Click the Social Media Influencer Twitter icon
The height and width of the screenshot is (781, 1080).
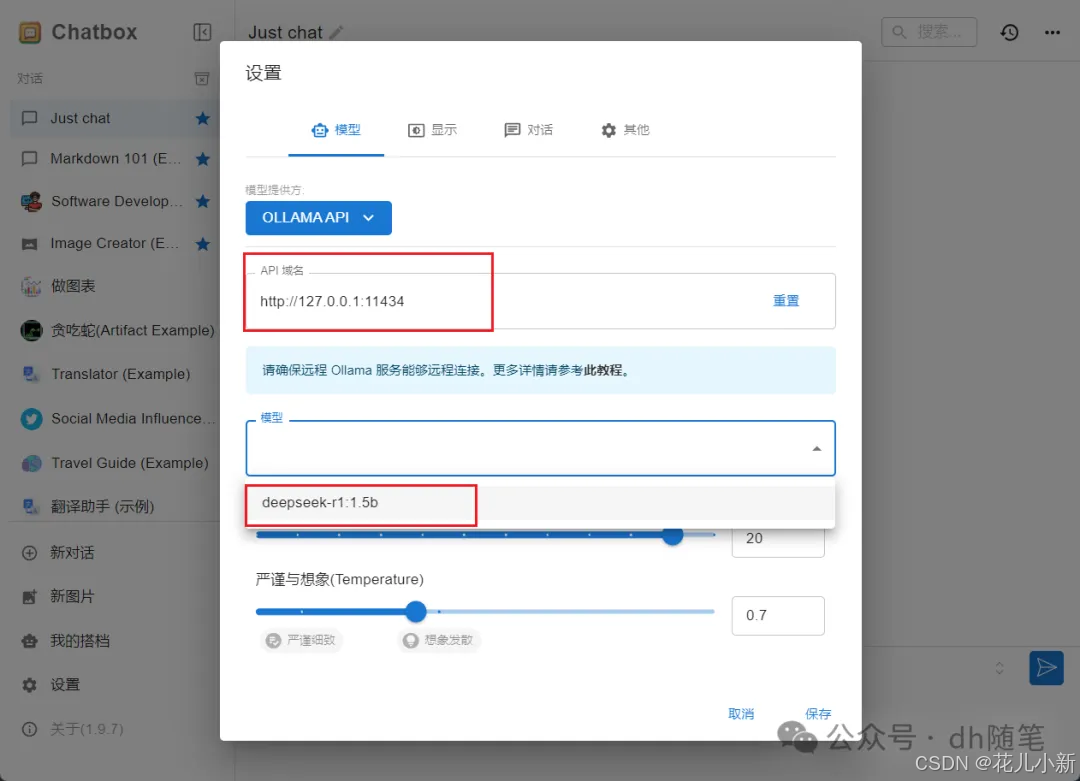(31, 419)
